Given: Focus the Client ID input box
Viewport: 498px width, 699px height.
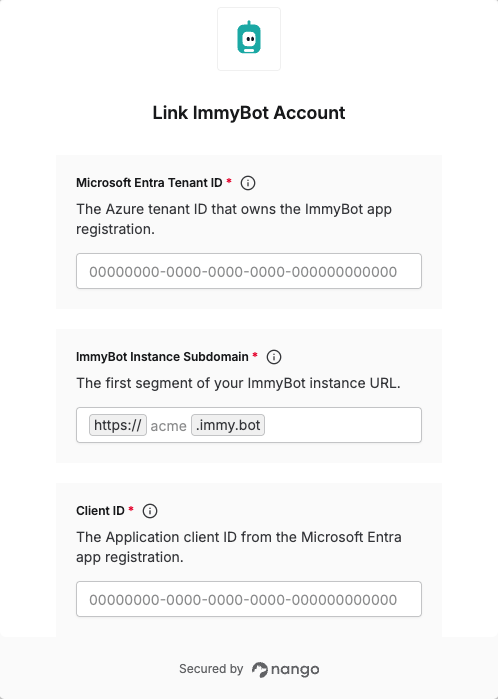Looking at the screenshot, I should [x=249, y=599].
